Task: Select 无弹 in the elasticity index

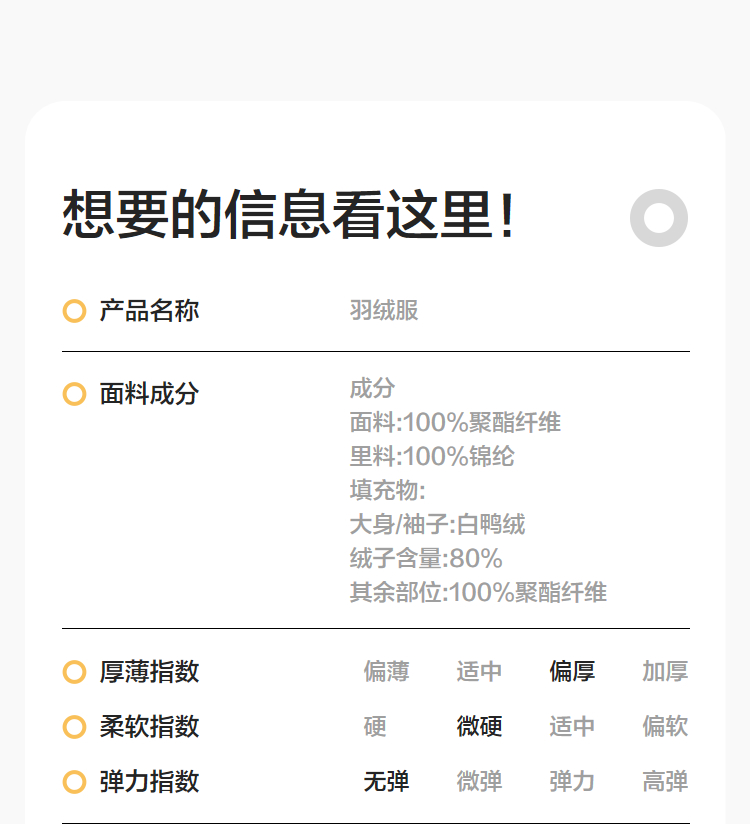Action: click(x=386, y=782)
